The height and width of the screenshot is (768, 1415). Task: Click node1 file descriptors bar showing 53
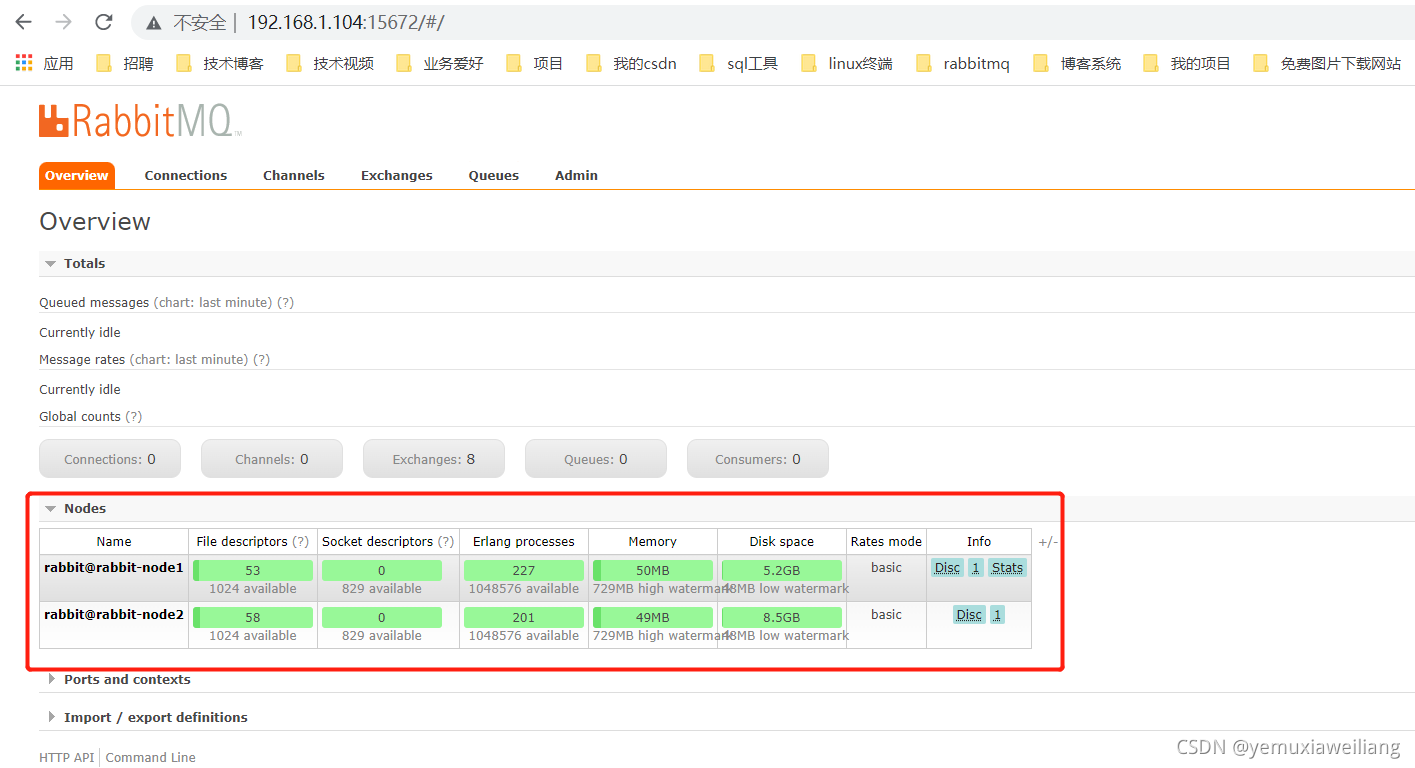point(253,570)
